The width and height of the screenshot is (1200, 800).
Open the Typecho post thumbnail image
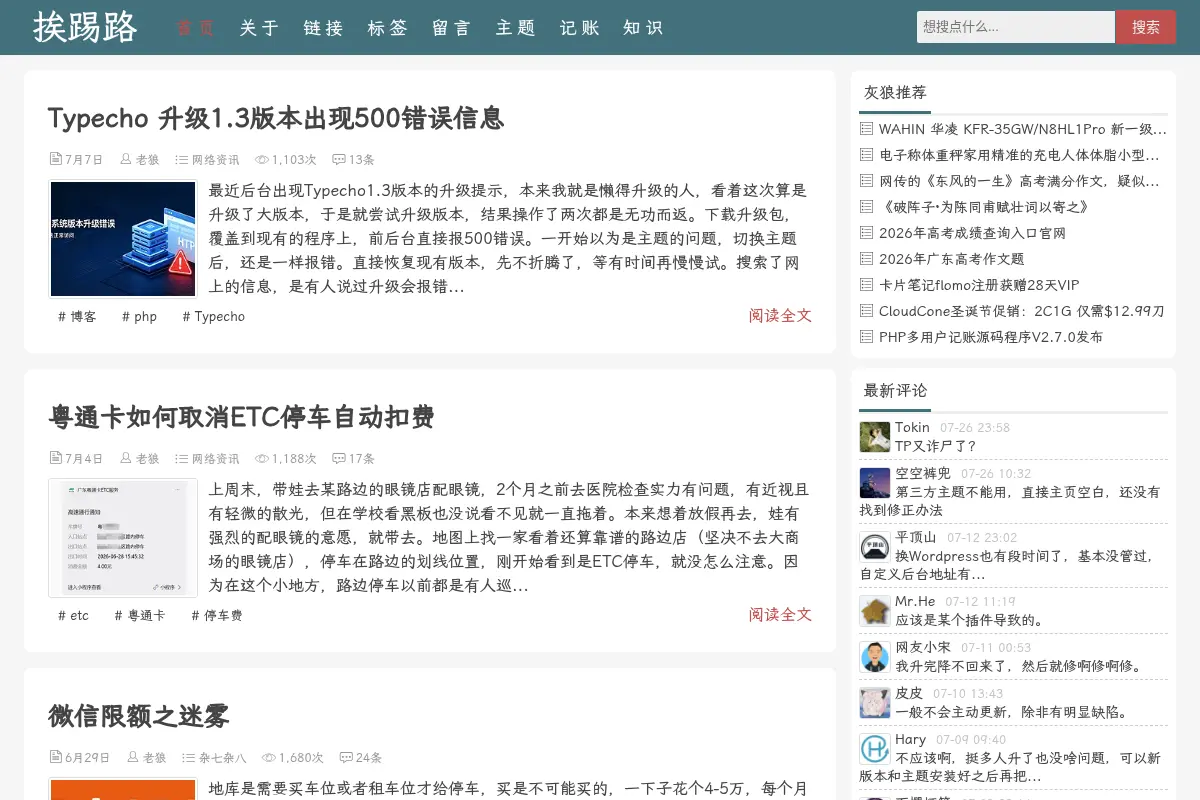pyautogui.click(x=123, y=239)
